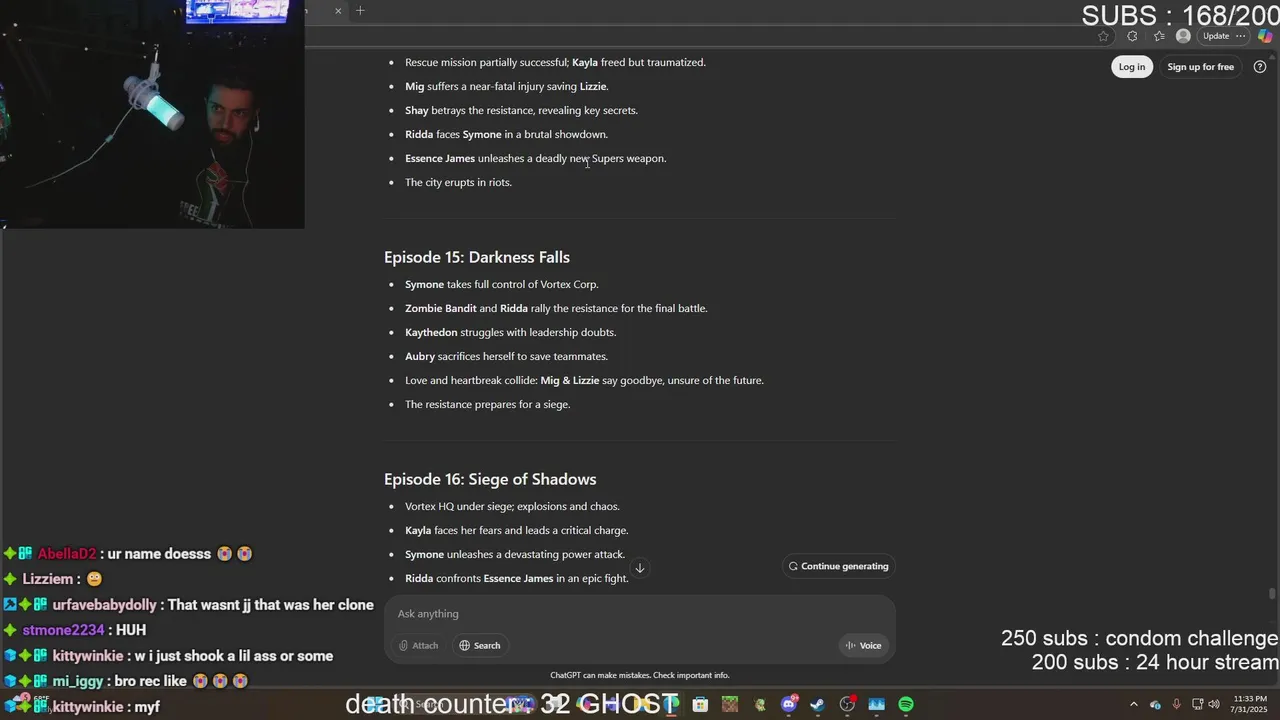The width and height of the screenshot is (1280, 720).
Task: Click the OneDrive cloud tray icon
Action: pos(1155,705)
